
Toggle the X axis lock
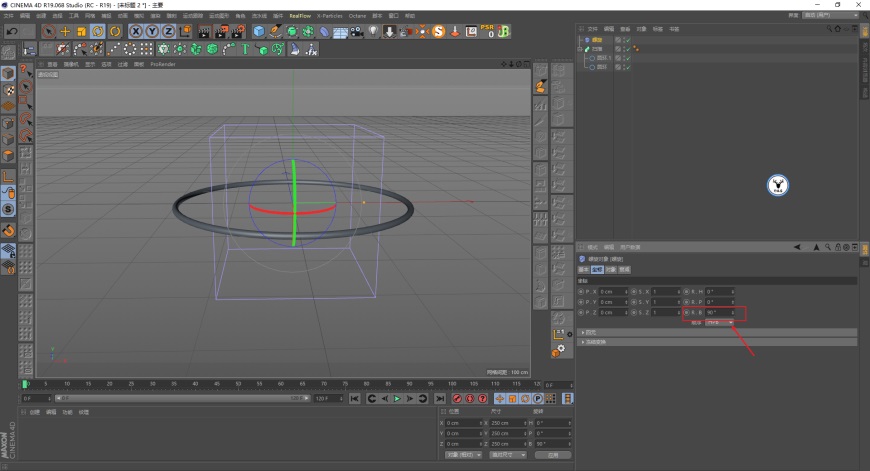pyautogui.click(x=135, y=32)
